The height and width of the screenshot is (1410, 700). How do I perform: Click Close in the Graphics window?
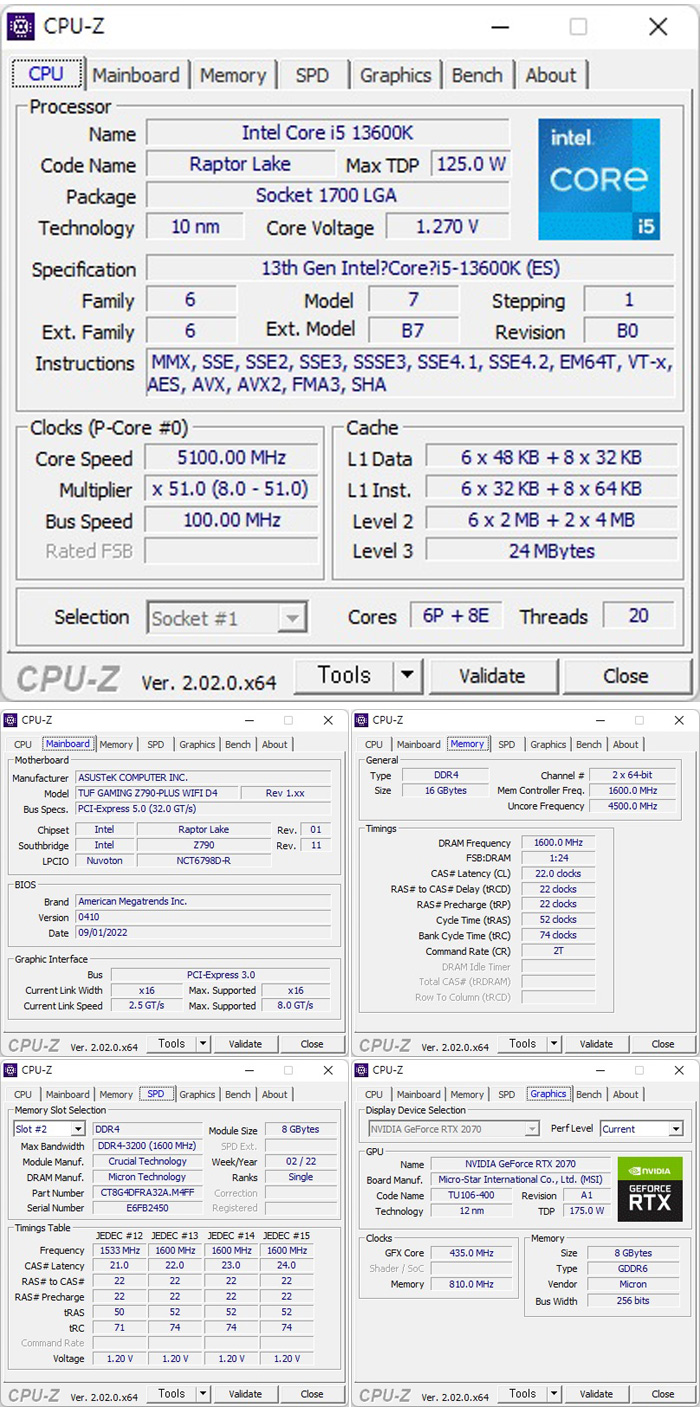[663, 1394]
